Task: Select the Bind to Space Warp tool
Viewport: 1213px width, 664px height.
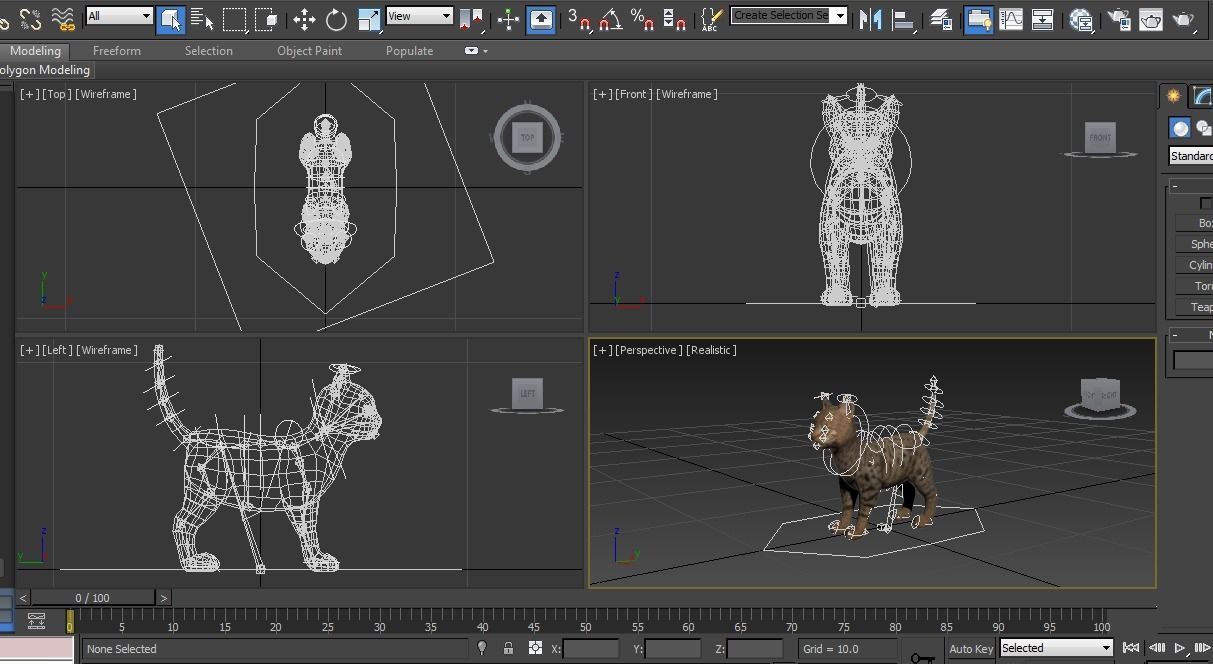Action: tap(63, 18)
